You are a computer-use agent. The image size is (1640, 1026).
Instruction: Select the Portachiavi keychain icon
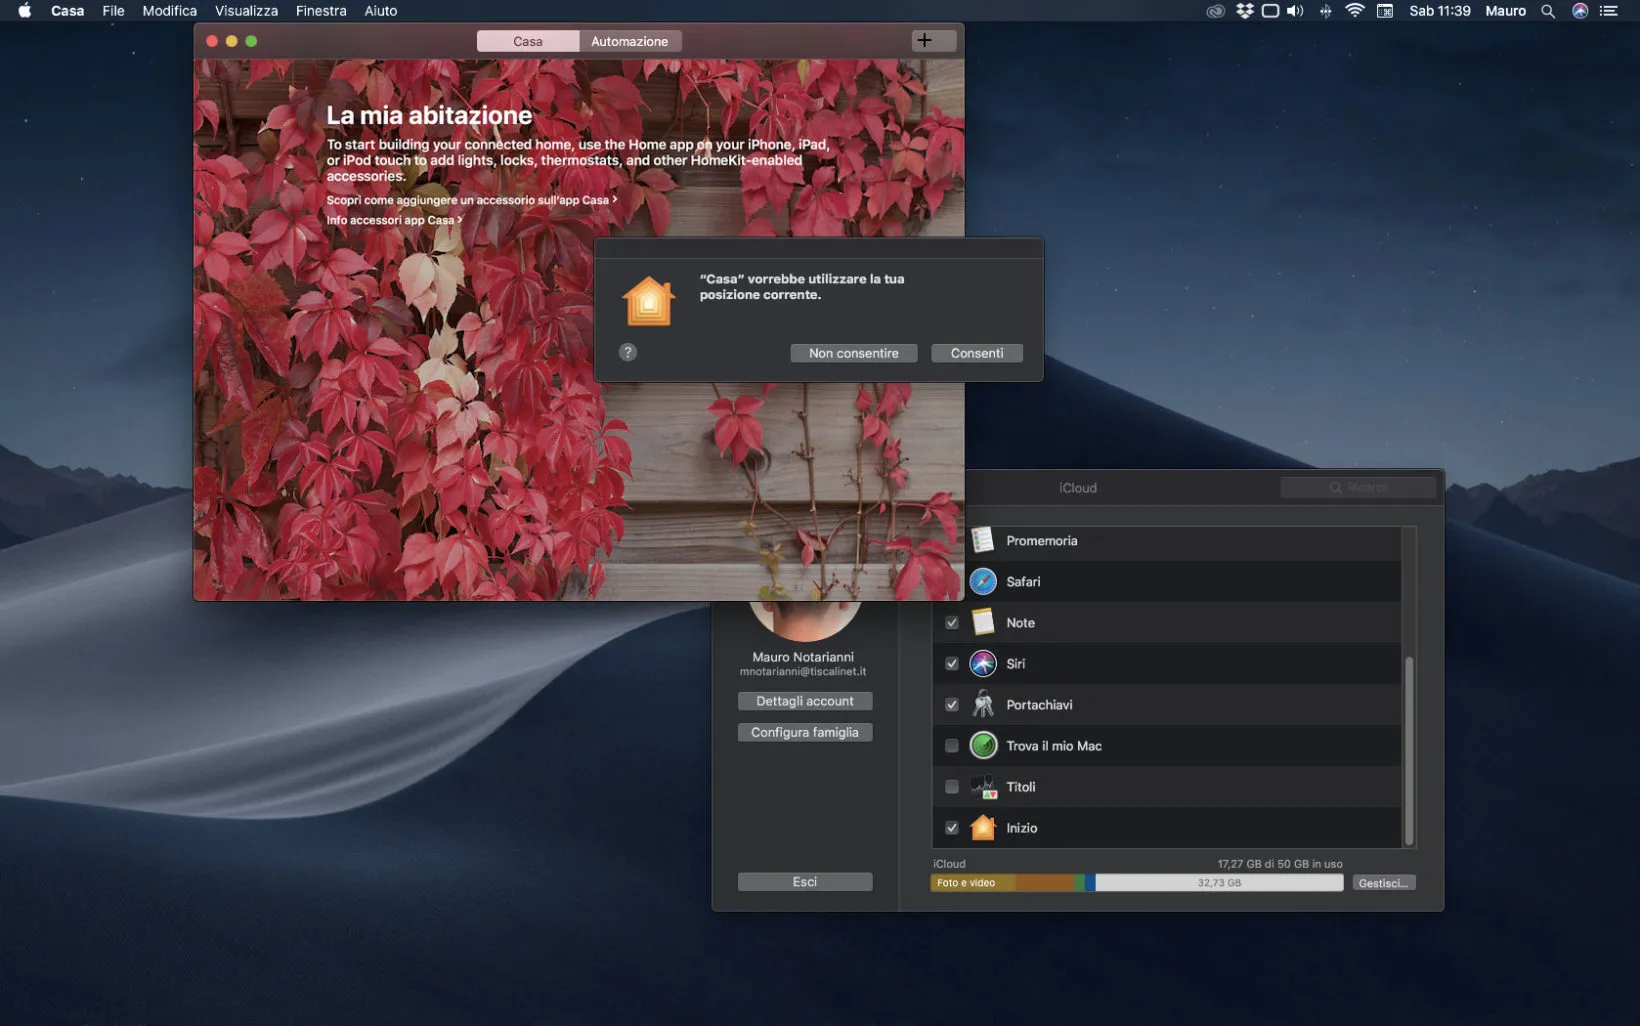pos(983,704)
